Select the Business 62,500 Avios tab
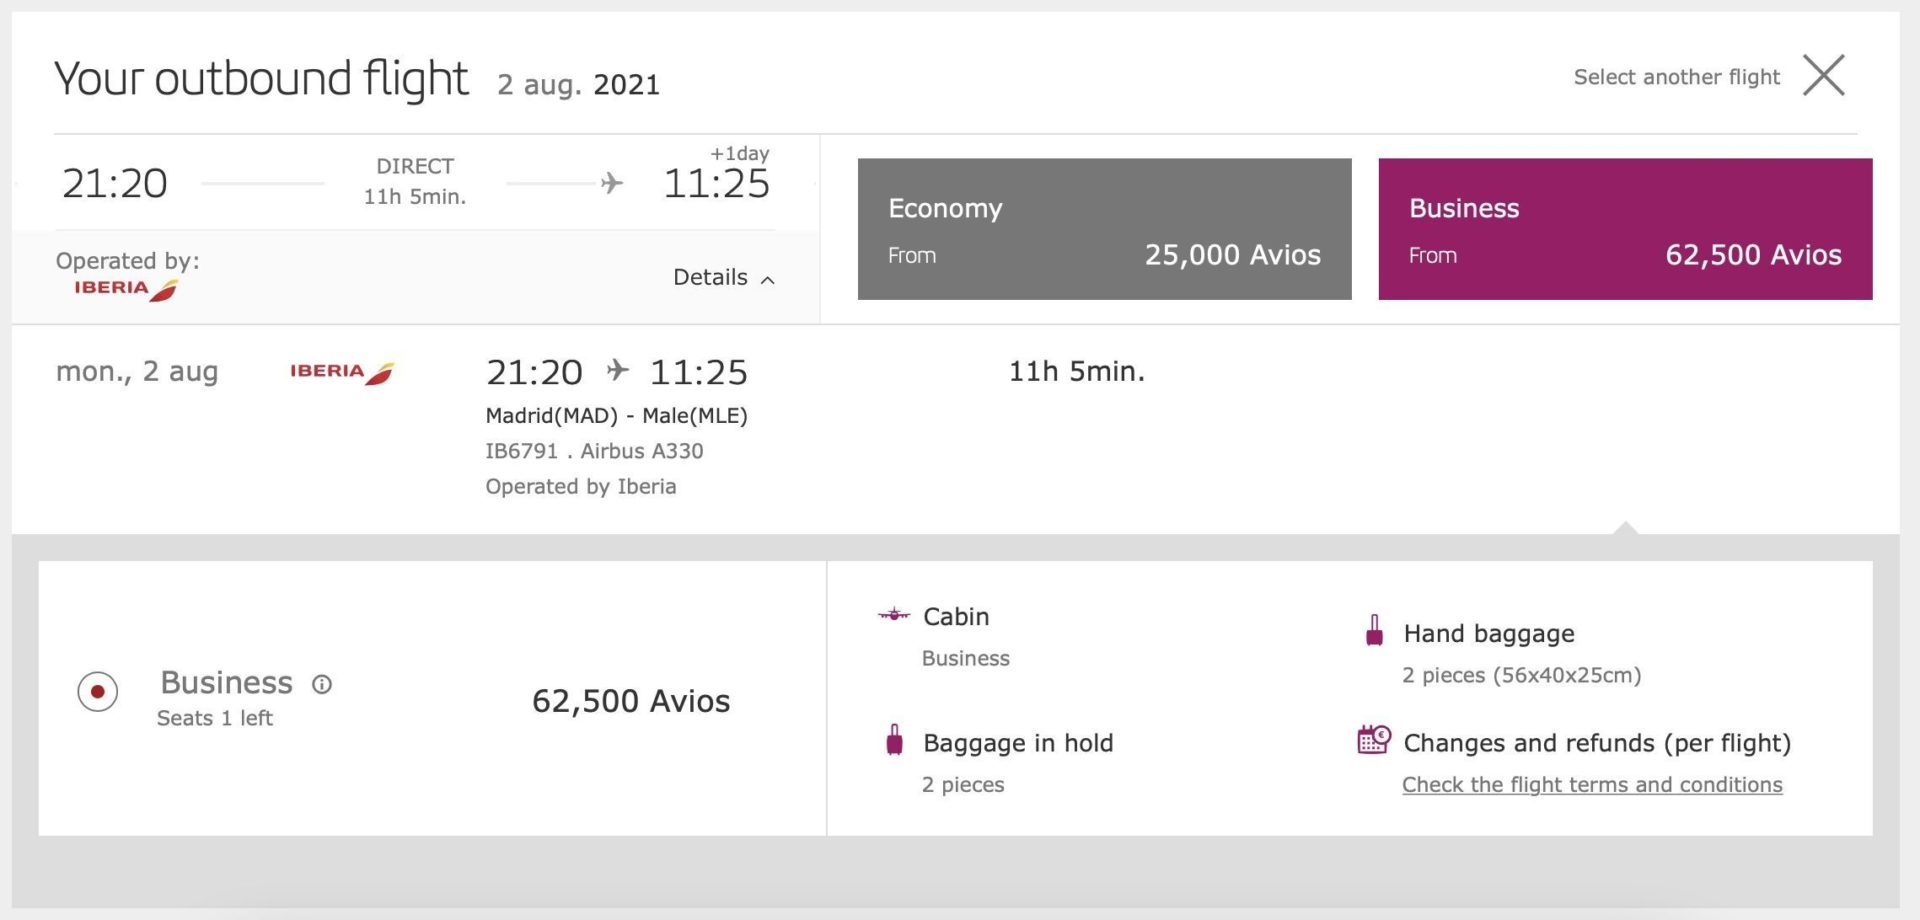This screenshot has width=1920, height=920. 1625,229
